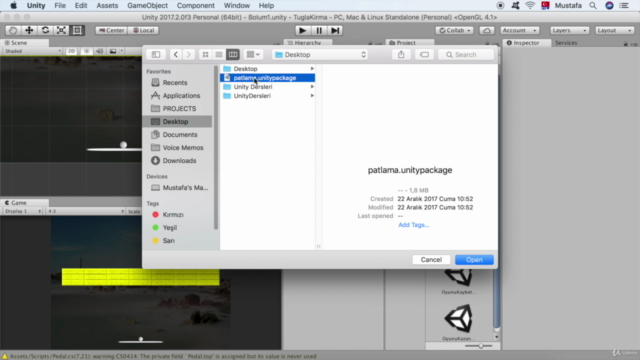
Task: Select PROJECTS in Favorites sidebar
Action: click(178, 109)
